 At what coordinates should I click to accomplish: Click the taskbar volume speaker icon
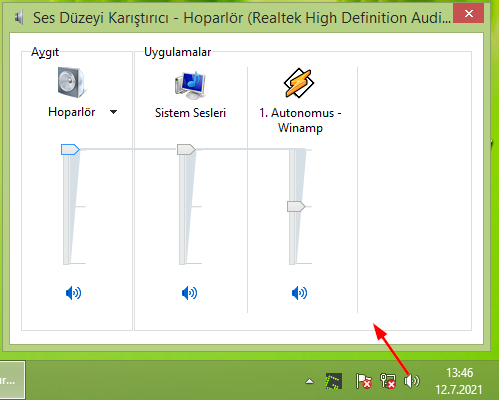[x=412, y=381]
